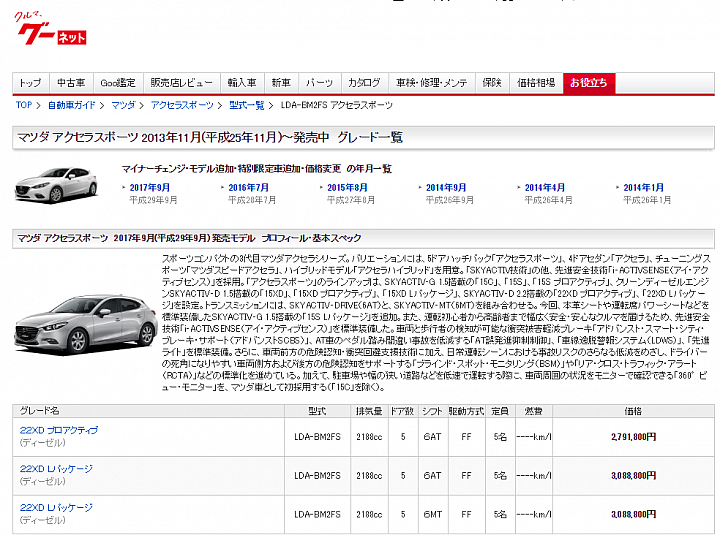Click the 平成29年9月 date text
This screenshot has height=535, width=720.
[x=153, y=200]
